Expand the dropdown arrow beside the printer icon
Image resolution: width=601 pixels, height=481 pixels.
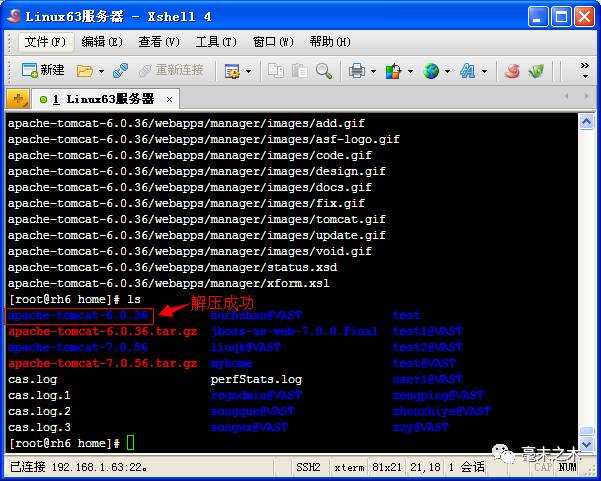(x=373, y=72)
